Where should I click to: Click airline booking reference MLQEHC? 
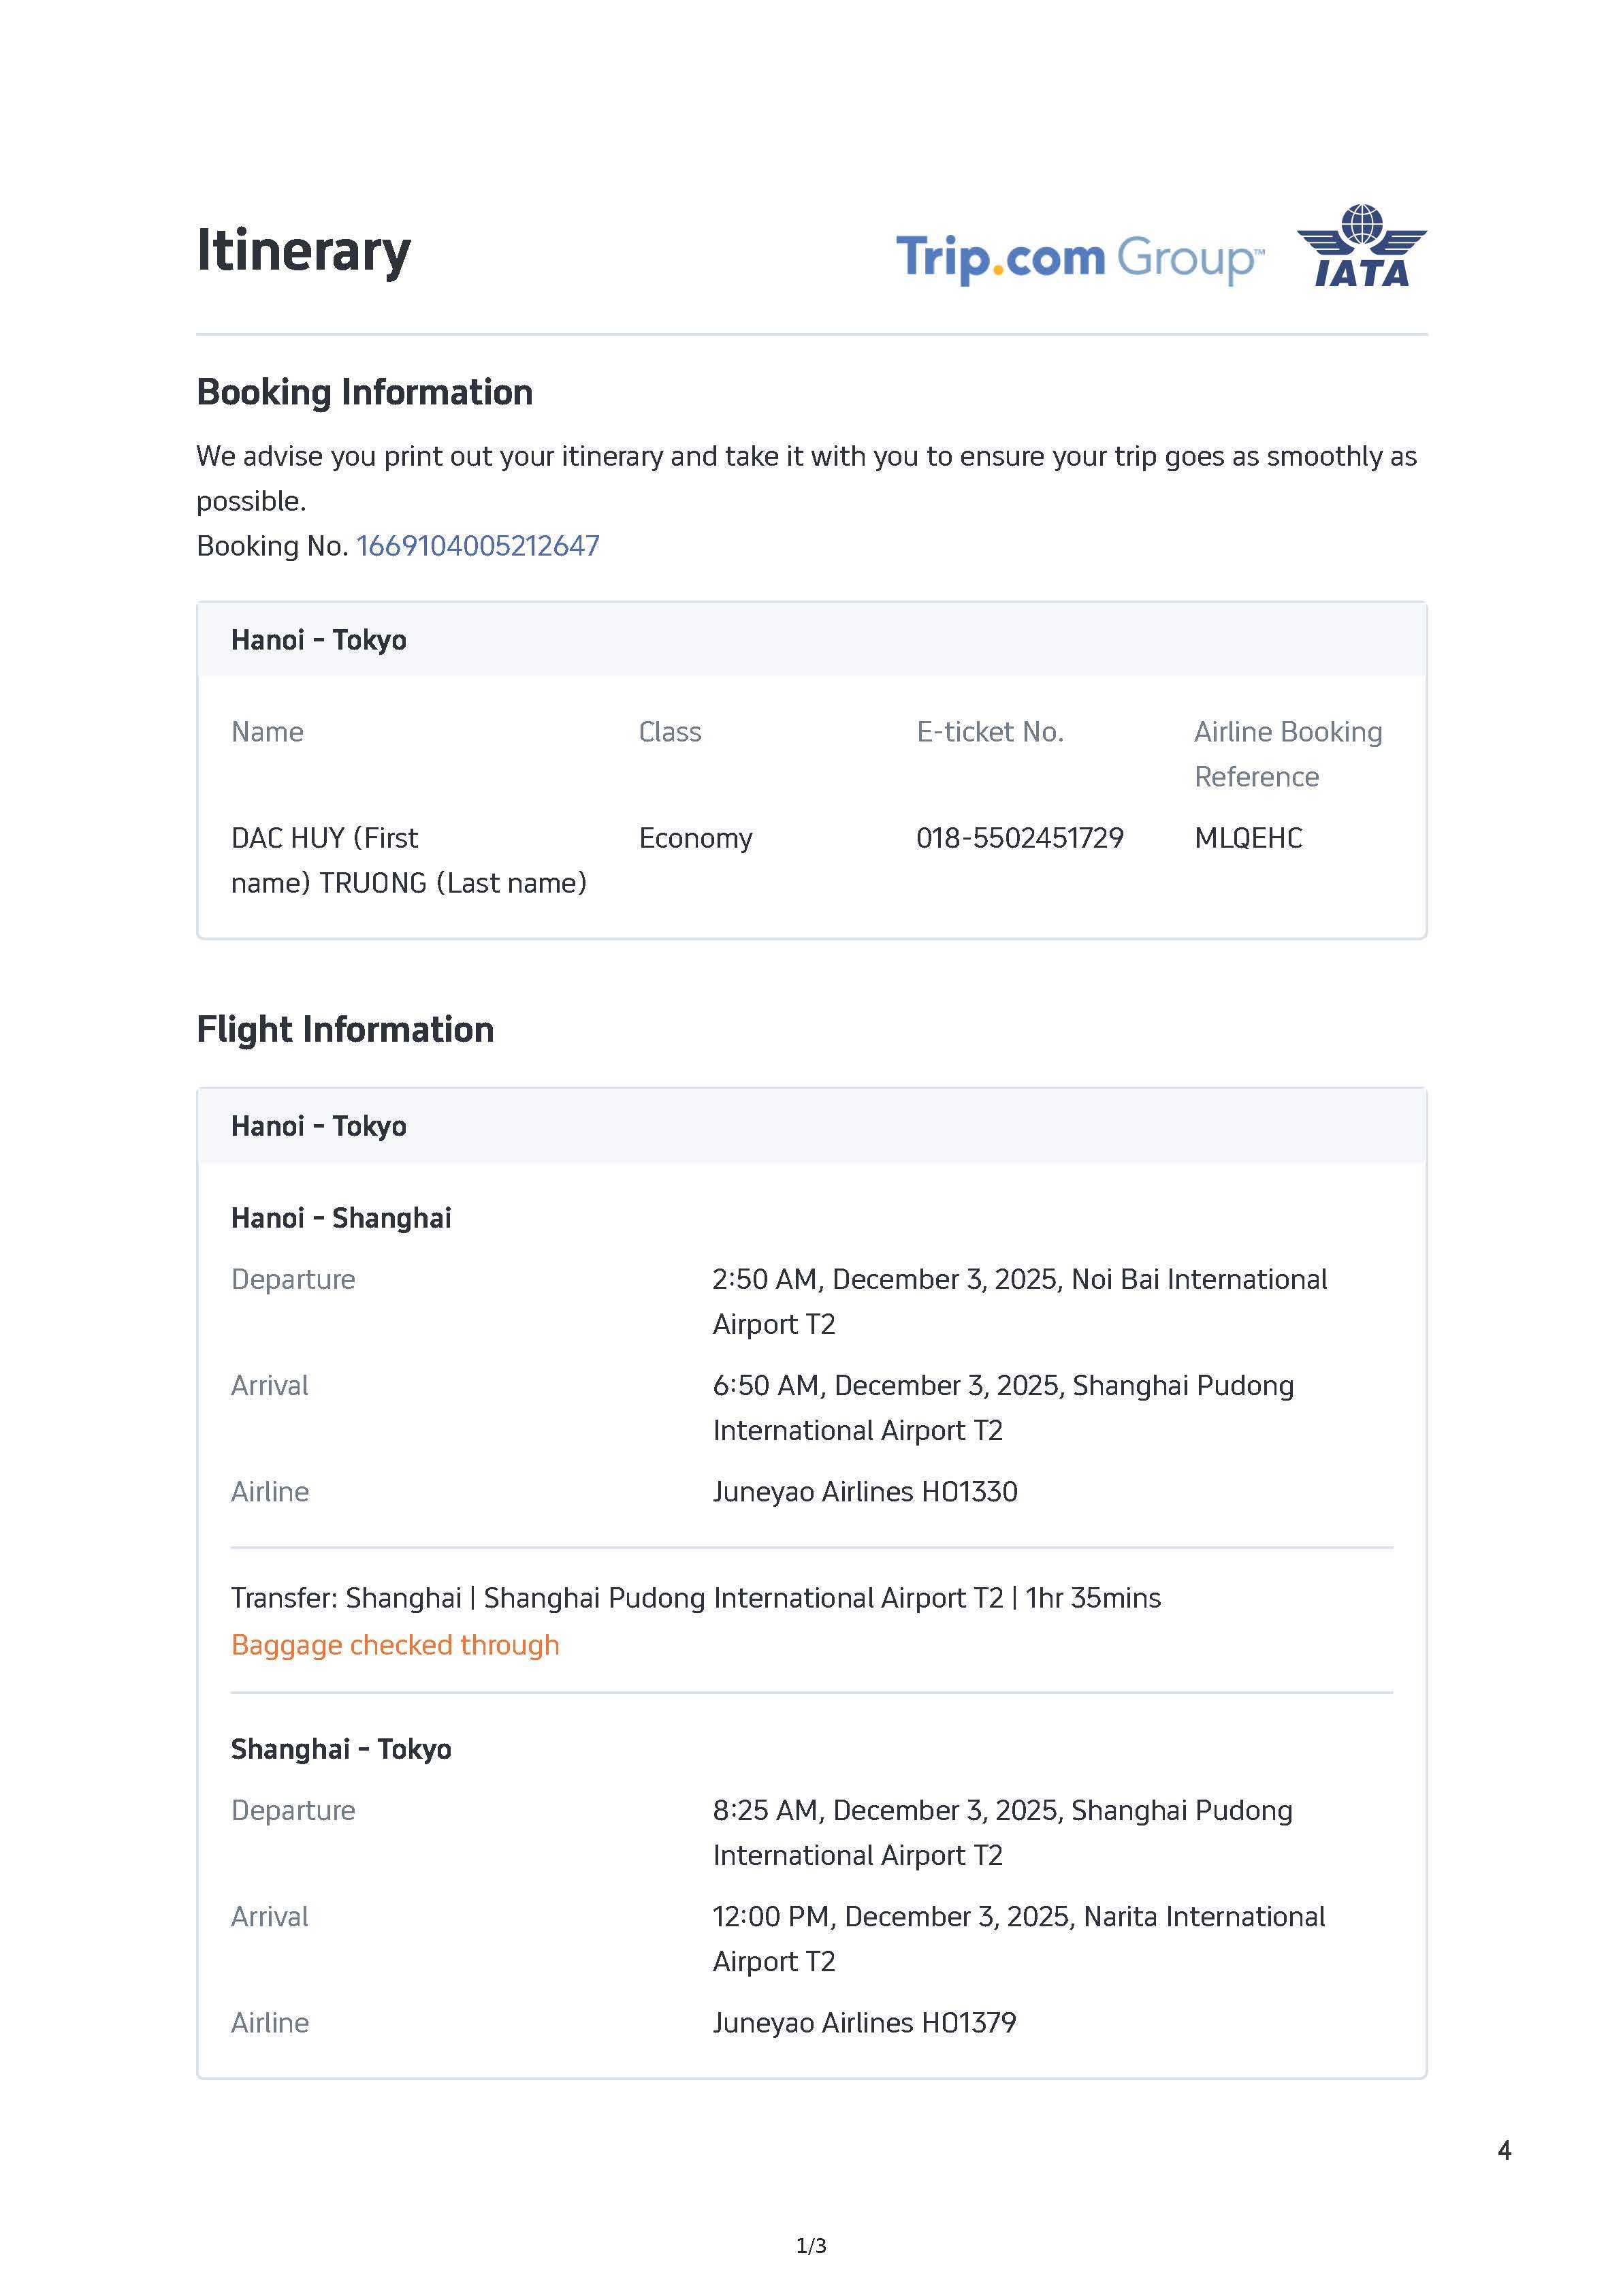point(1248,838)
